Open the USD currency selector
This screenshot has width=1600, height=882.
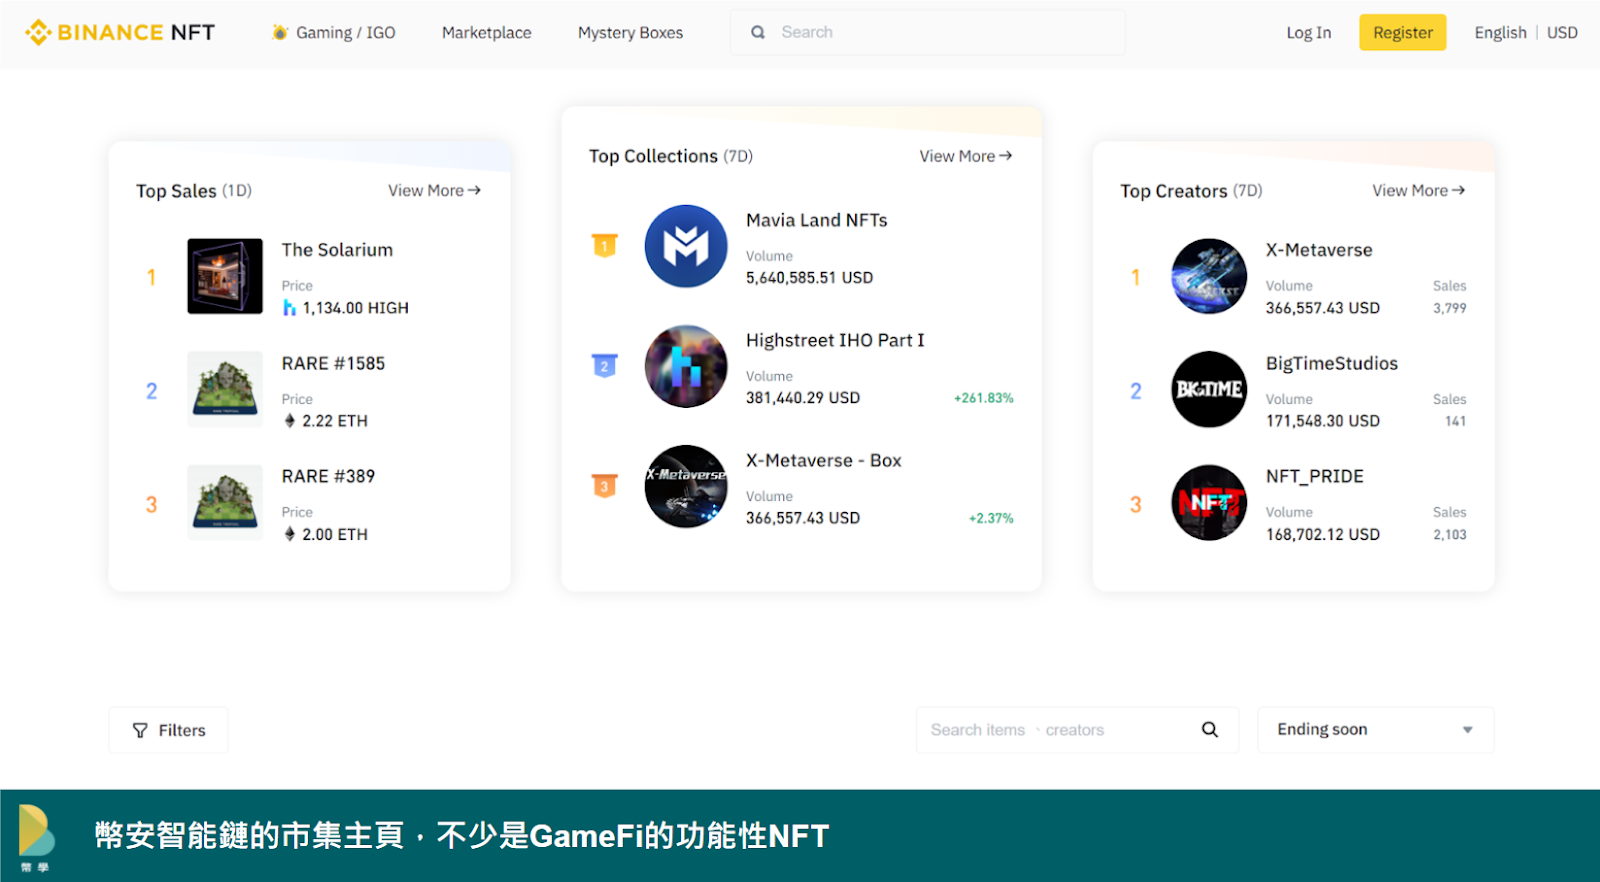1562,33
